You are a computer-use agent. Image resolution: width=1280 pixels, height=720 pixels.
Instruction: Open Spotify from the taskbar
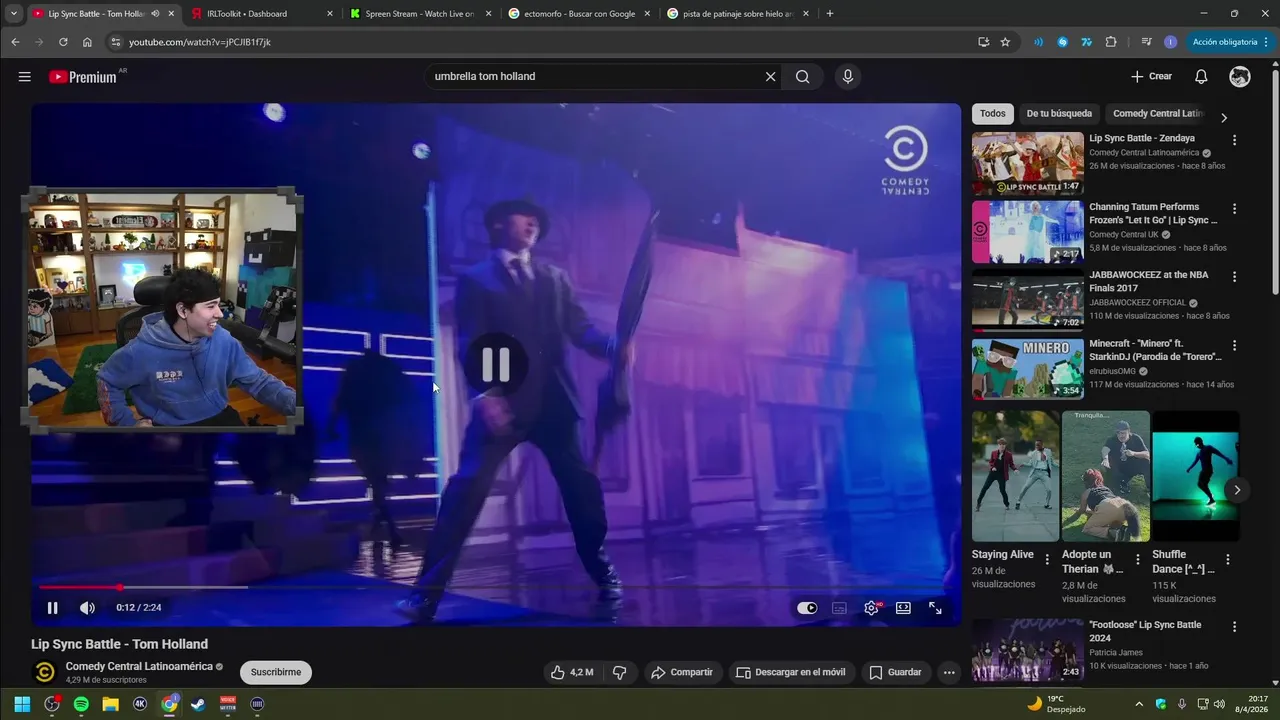81,704
